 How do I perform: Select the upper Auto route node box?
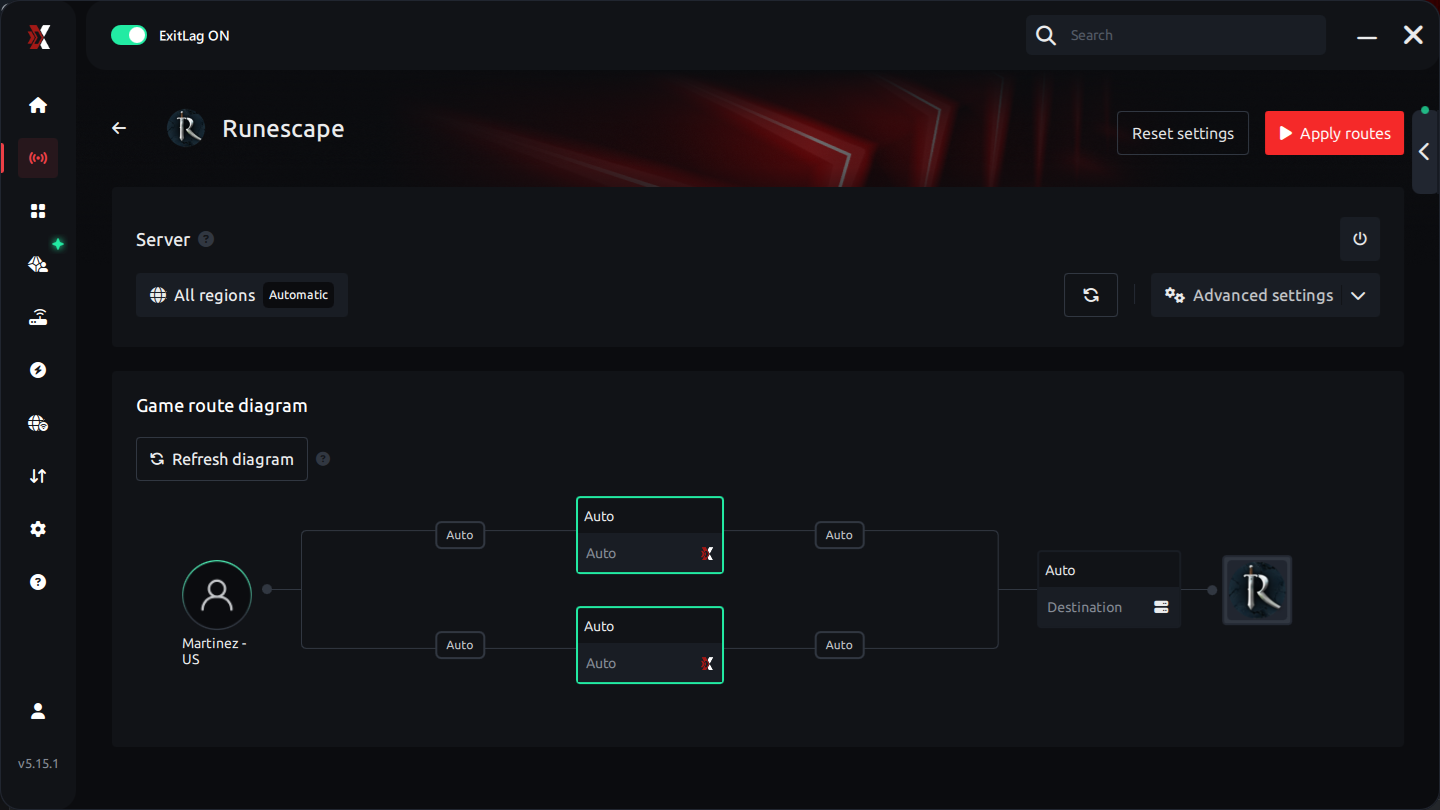point(649,535)
